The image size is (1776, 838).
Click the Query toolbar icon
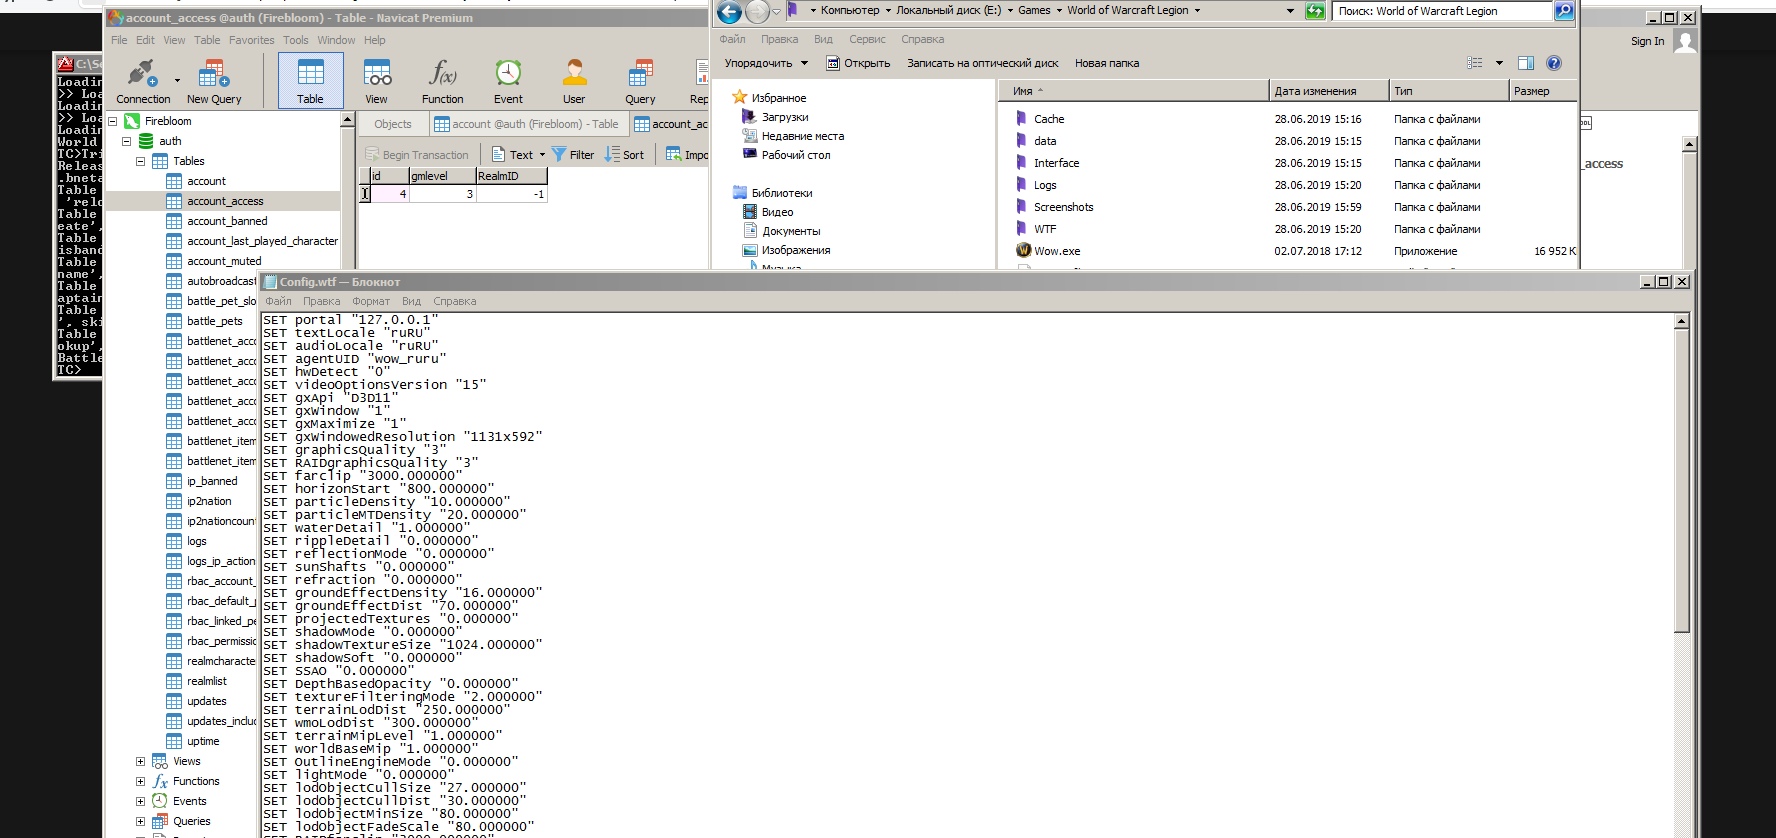pyautogui.click(x=640, y=81)
